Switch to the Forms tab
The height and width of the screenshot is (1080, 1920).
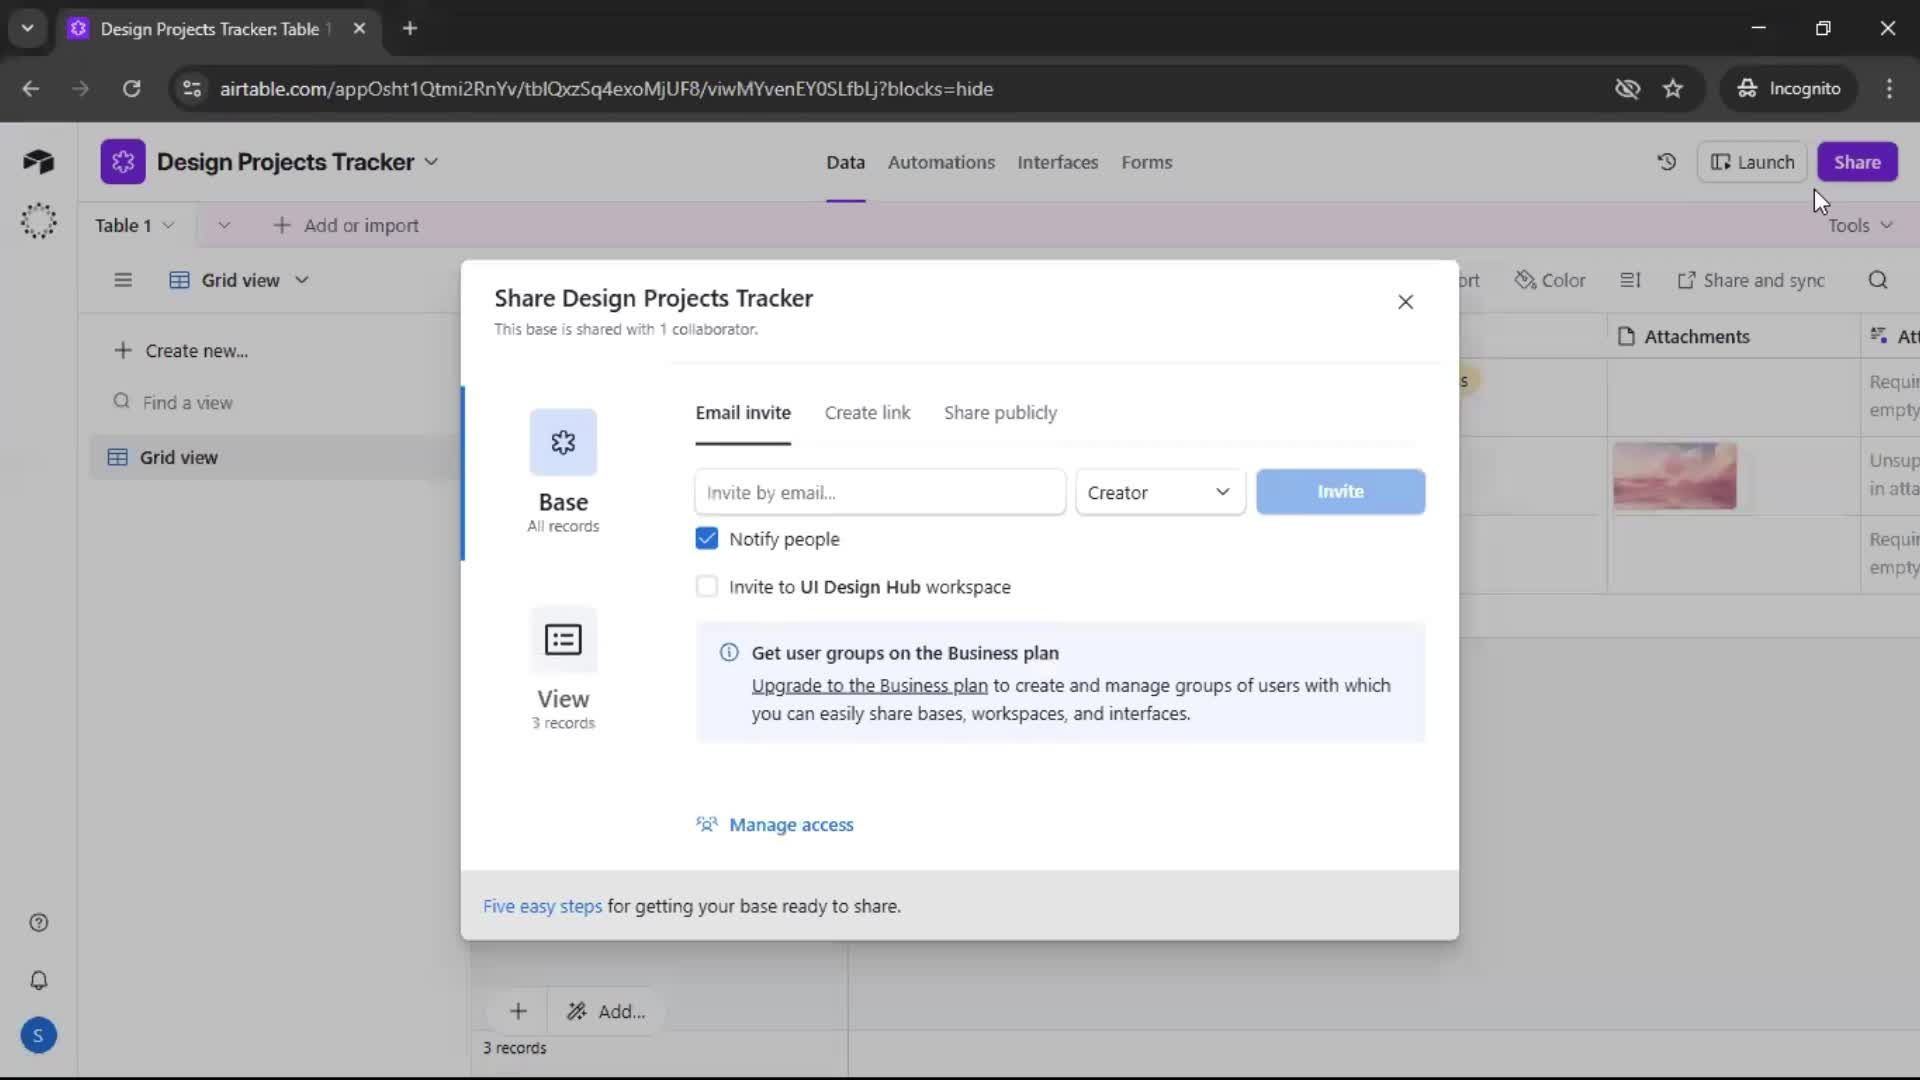(x=1146, y=162)
